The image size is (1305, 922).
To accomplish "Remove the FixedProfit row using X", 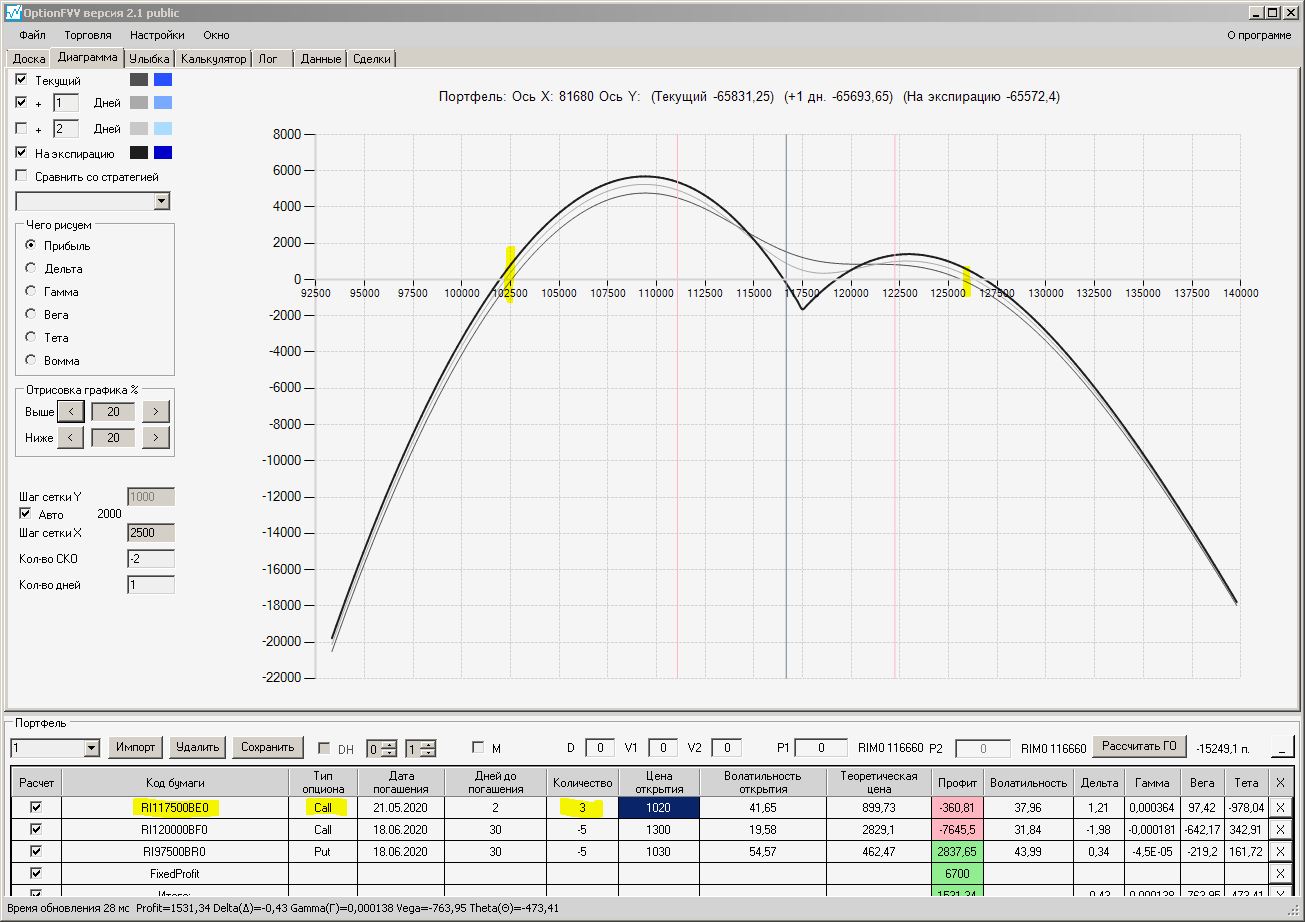I will (x=1280, y=874).
